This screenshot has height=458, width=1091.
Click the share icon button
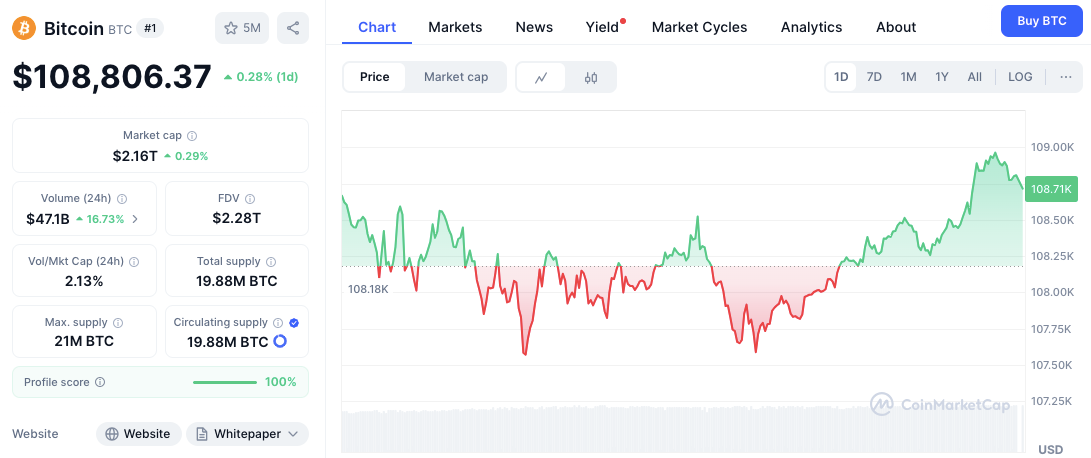(x=293, y=28)
